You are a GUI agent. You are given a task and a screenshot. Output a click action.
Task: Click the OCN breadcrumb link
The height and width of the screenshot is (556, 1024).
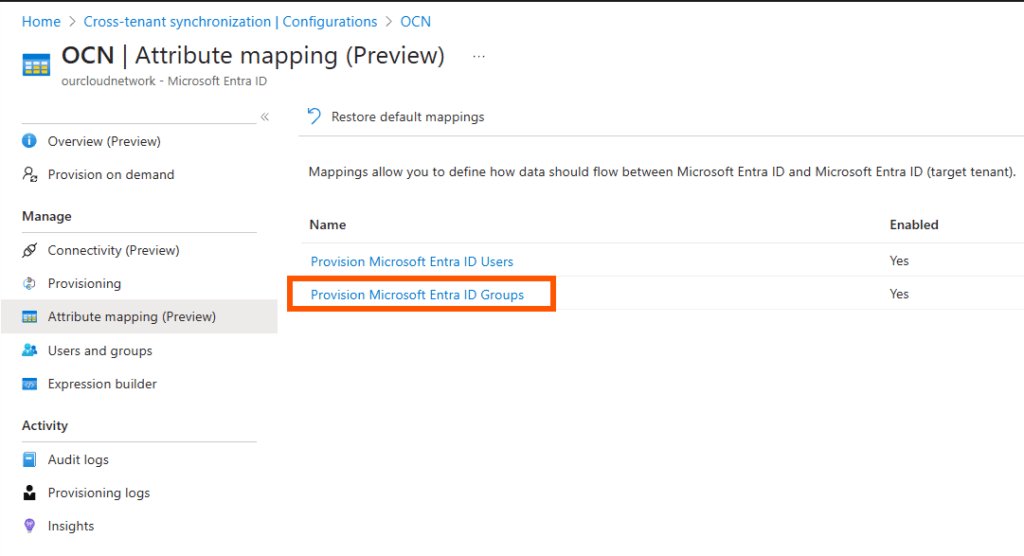(x=415, y=22)
